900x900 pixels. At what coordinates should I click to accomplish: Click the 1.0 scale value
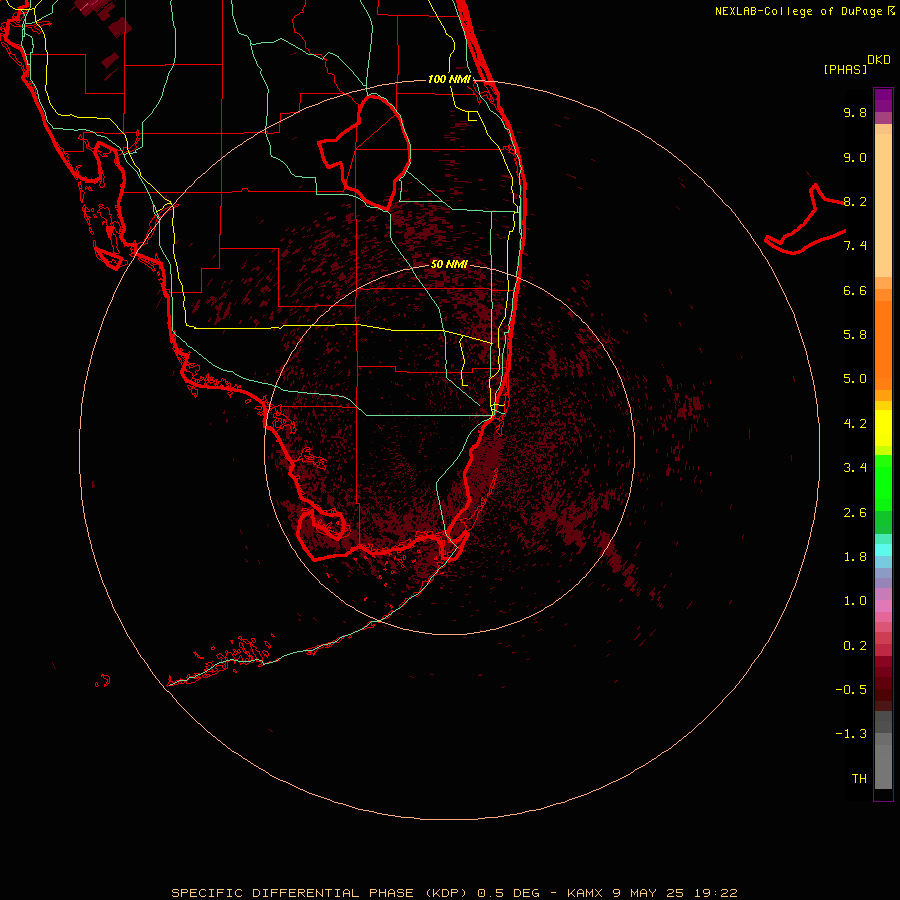tap(855, 601)
